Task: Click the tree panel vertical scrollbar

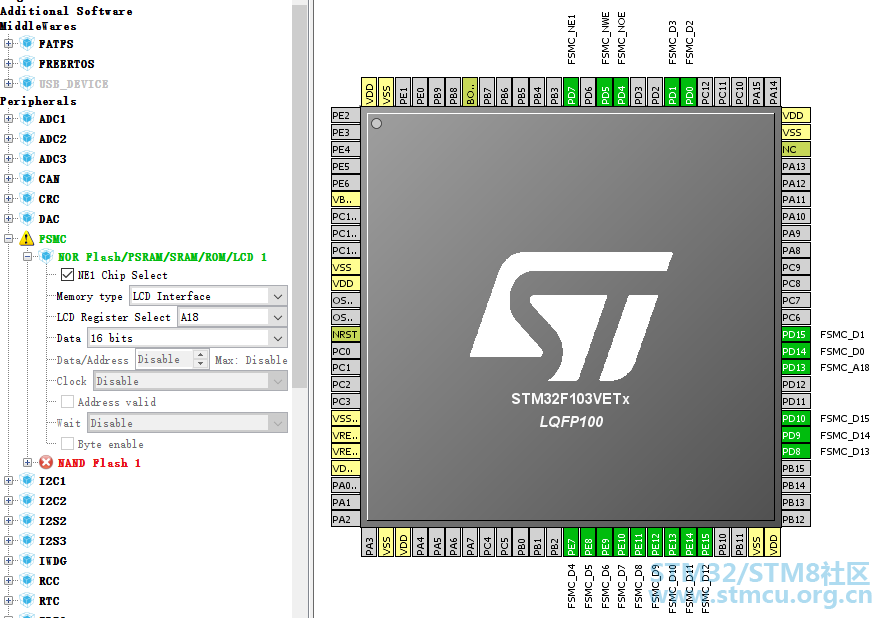Action: click(x=299, y=197)
